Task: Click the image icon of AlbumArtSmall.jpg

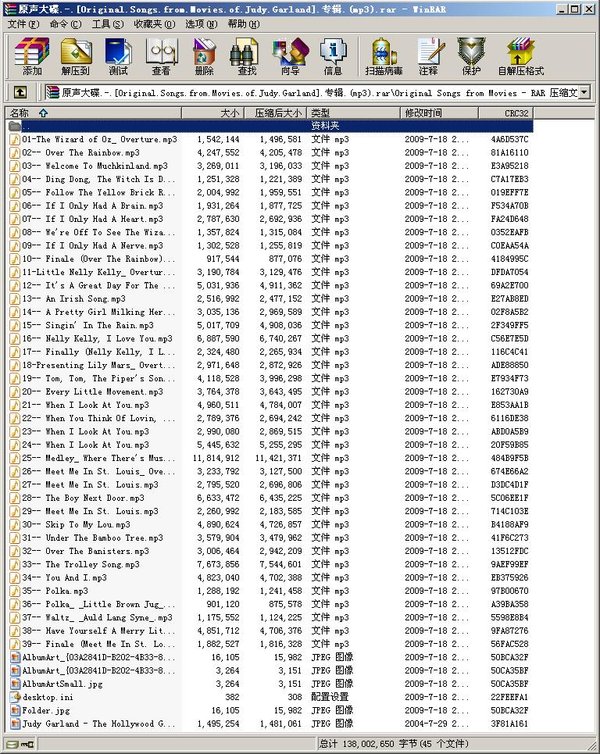Action: point(15,684)
